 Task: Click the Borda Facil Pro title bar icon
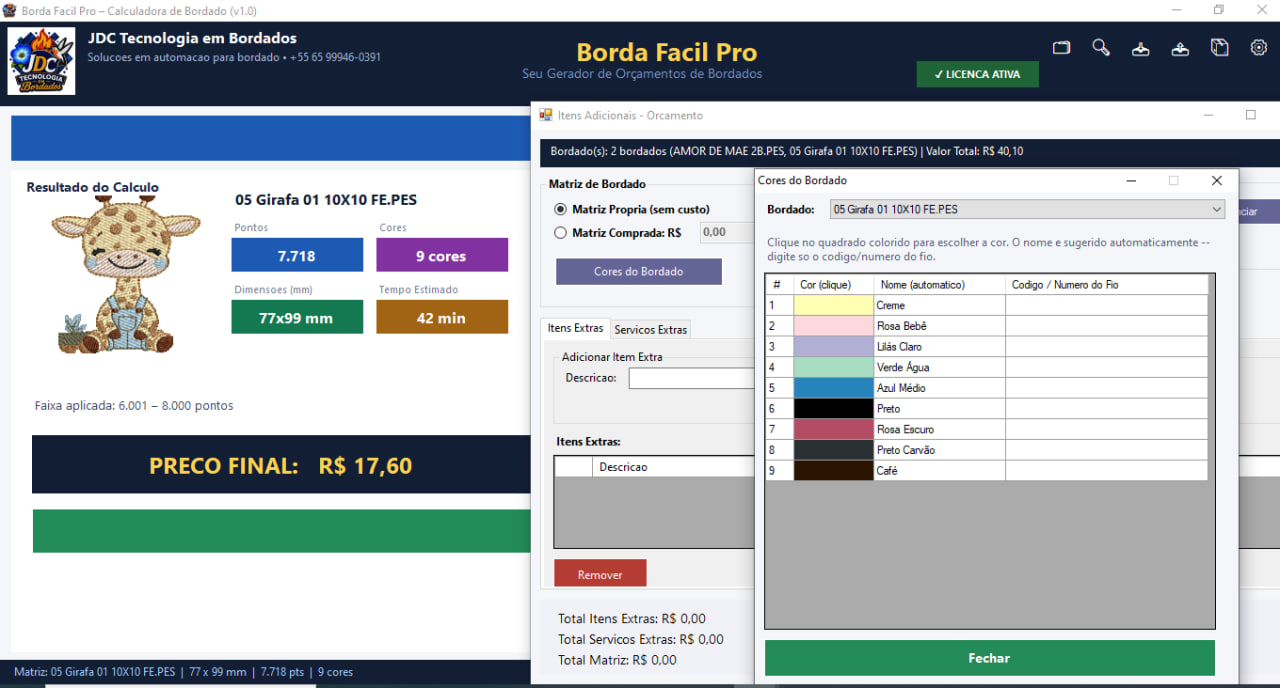pyautogui.click(x=9, y=10)
